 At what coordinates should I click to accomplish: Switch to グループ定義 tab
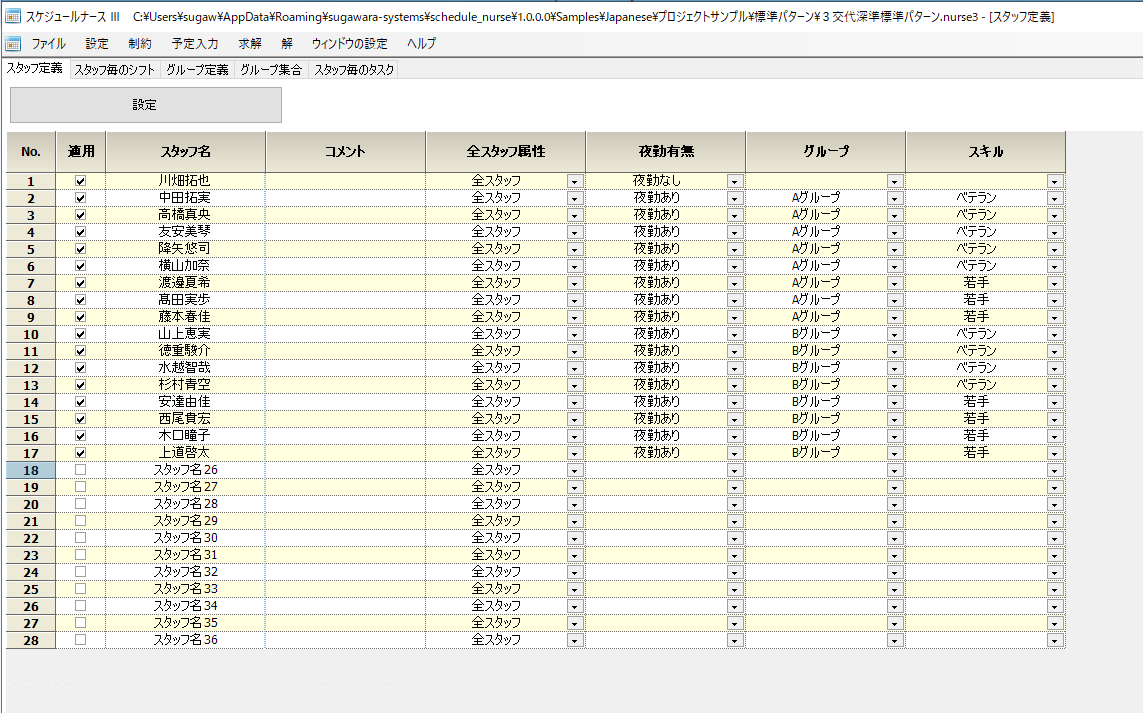click(x=197, y=70)
